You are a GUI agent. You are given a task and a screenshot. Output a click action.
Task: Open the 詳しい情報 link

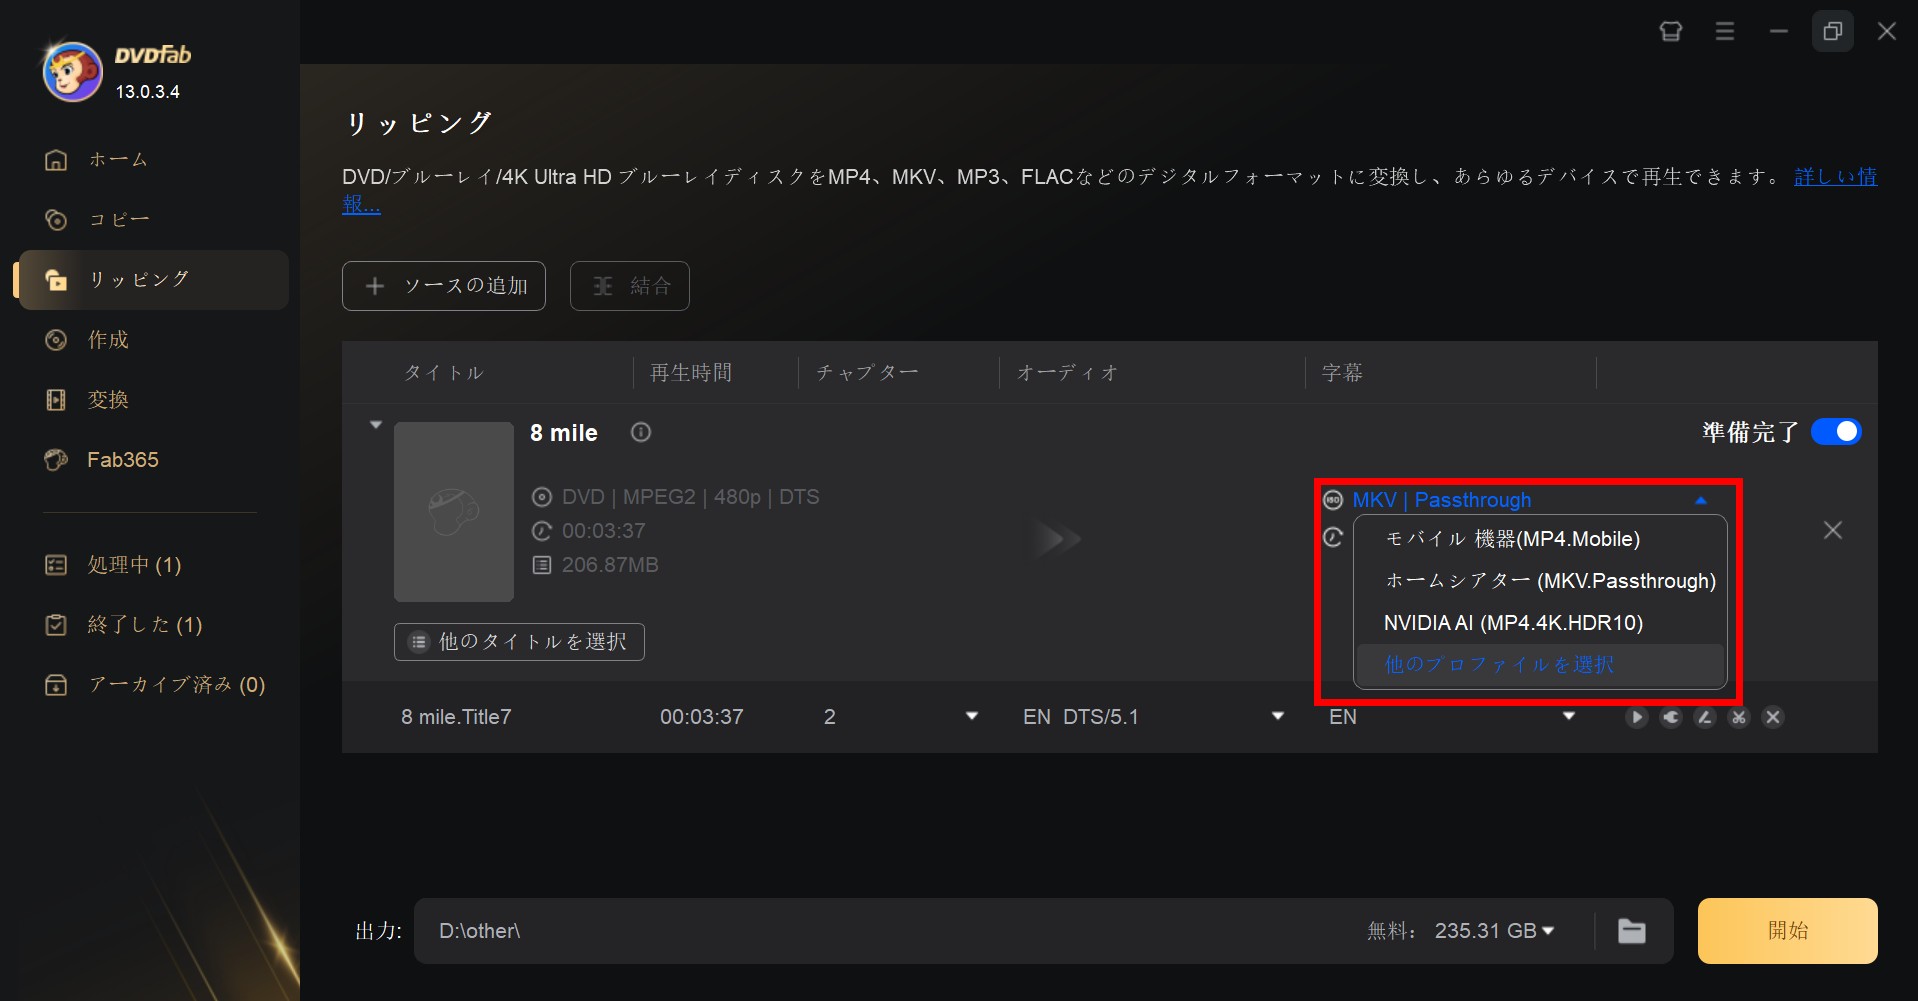point(1835,177)
